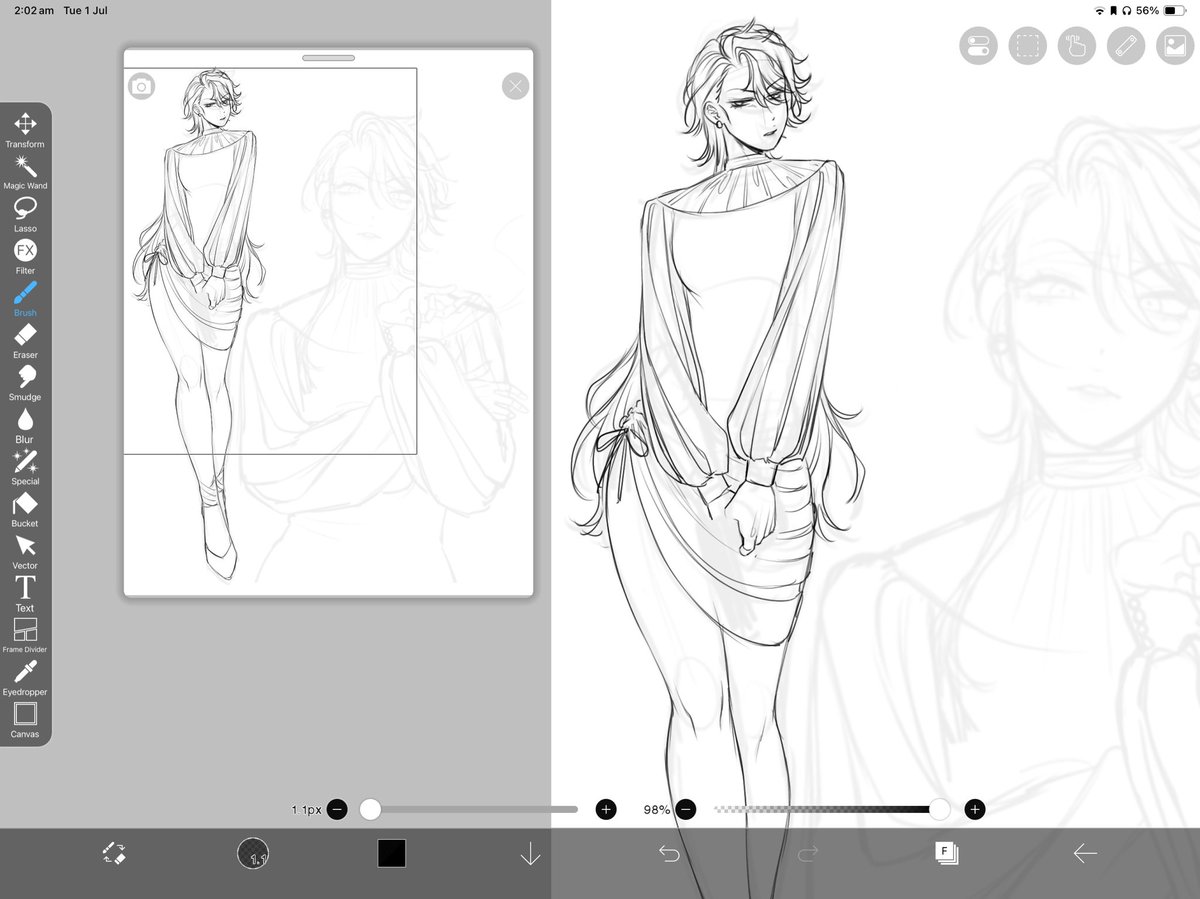Open the Frame Divider tool

pyautogui.click(x=25, y=635)
